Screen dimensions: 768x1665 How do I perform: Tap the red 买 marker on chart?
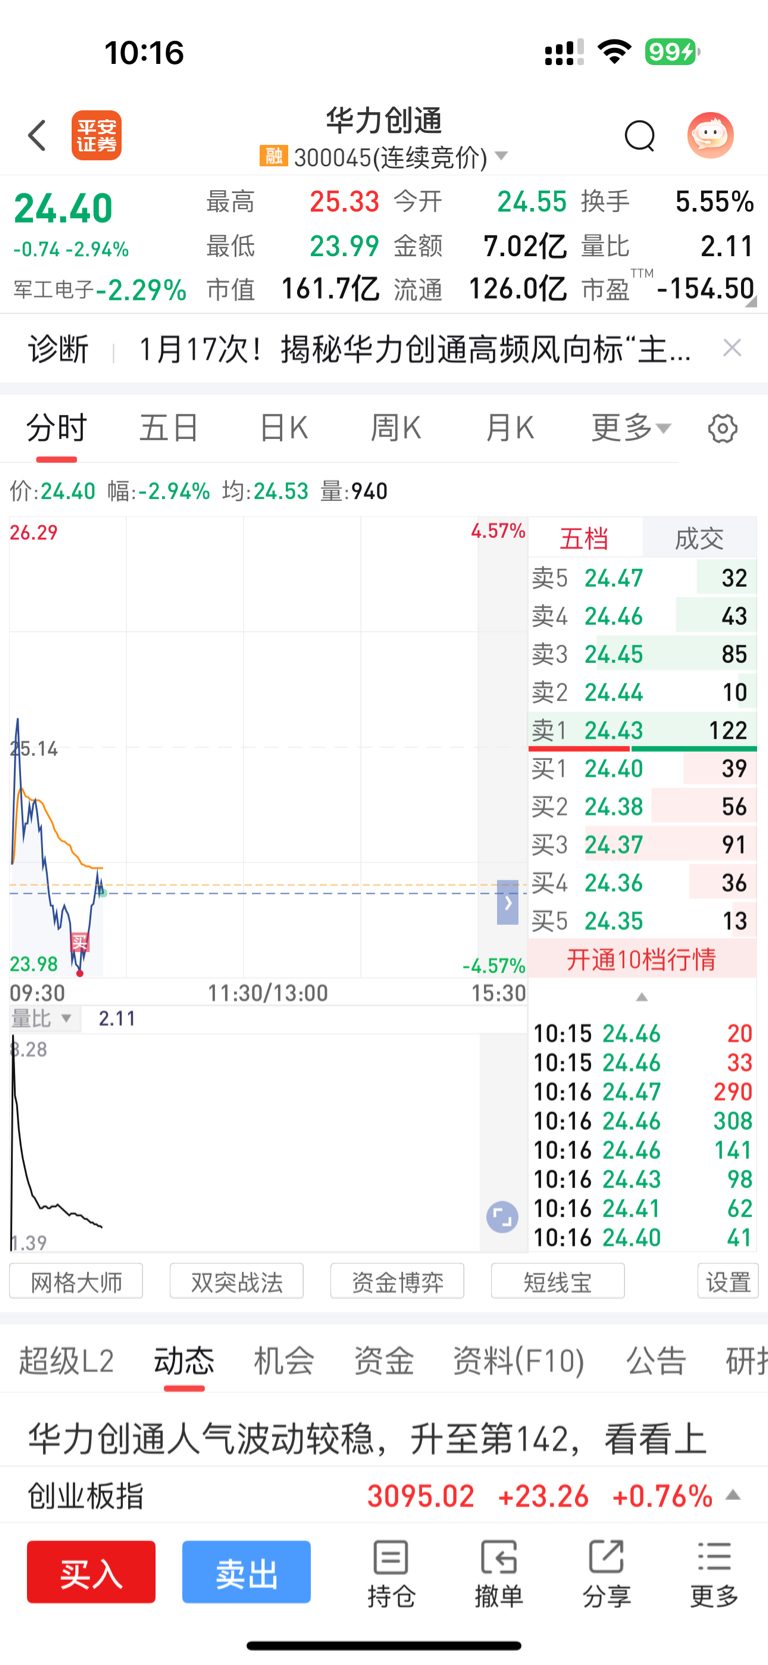point(79,942)
